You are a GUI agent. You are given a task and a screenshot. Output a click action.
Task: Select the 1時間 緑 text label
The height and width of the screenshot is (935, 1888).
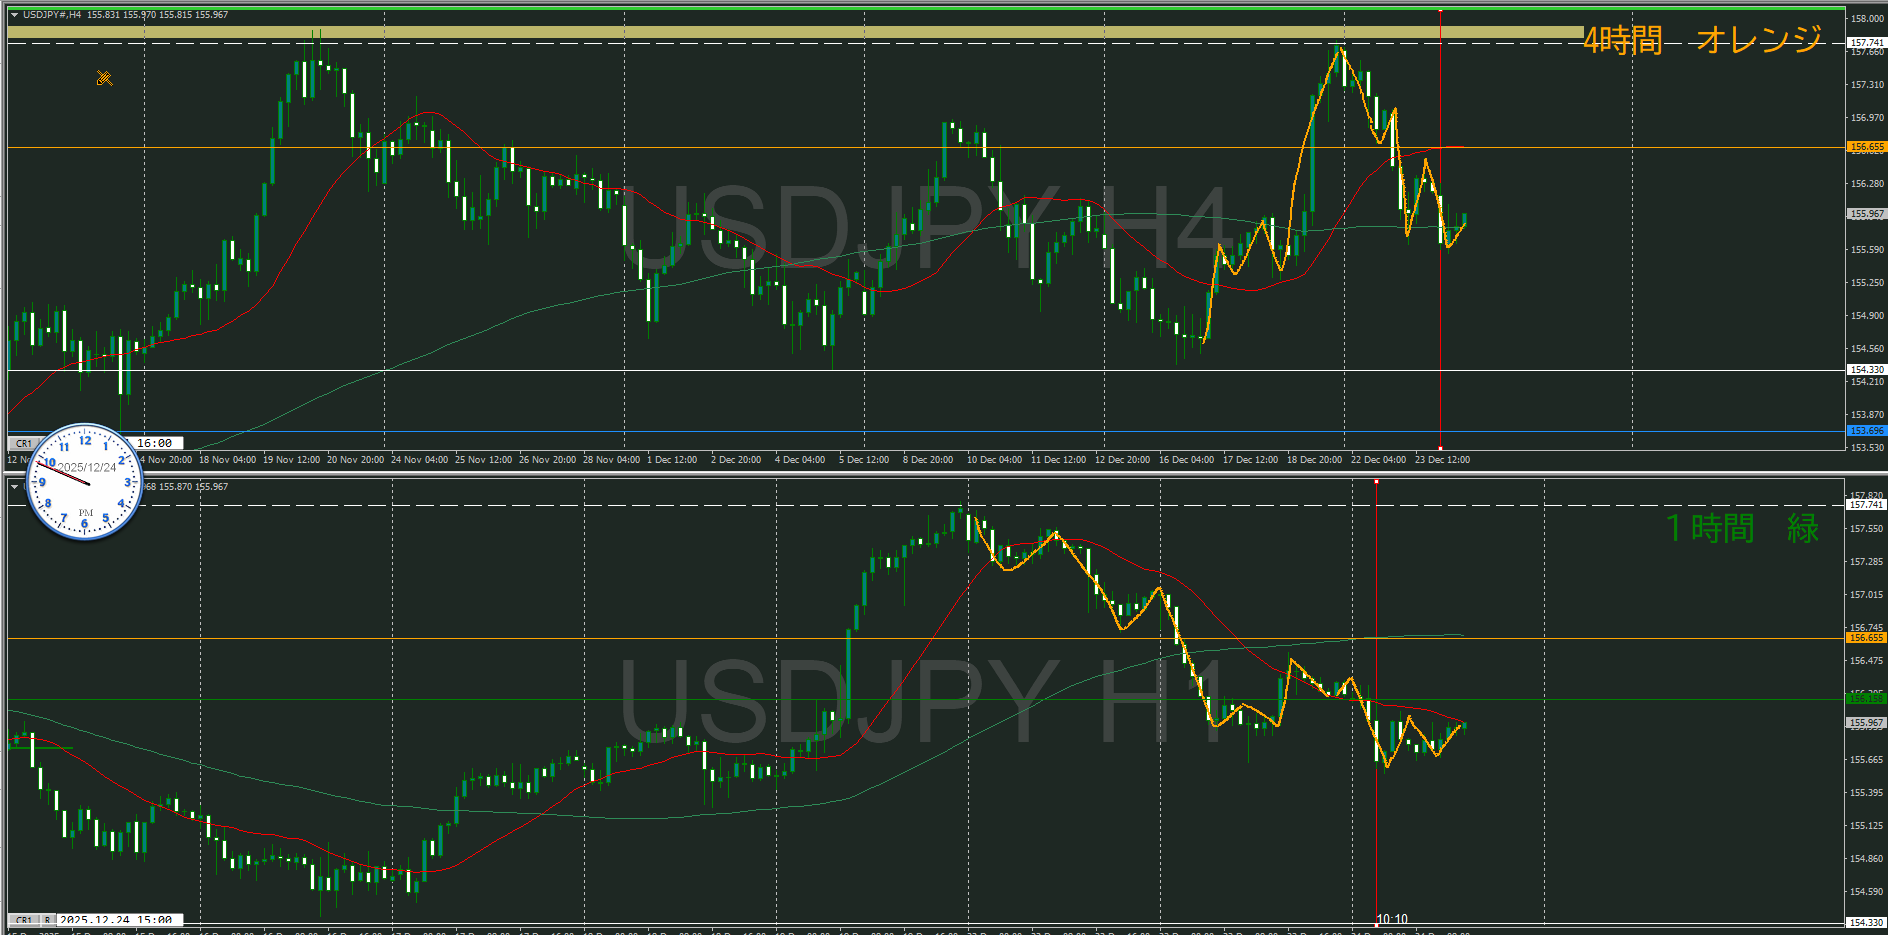(1742, 528)
